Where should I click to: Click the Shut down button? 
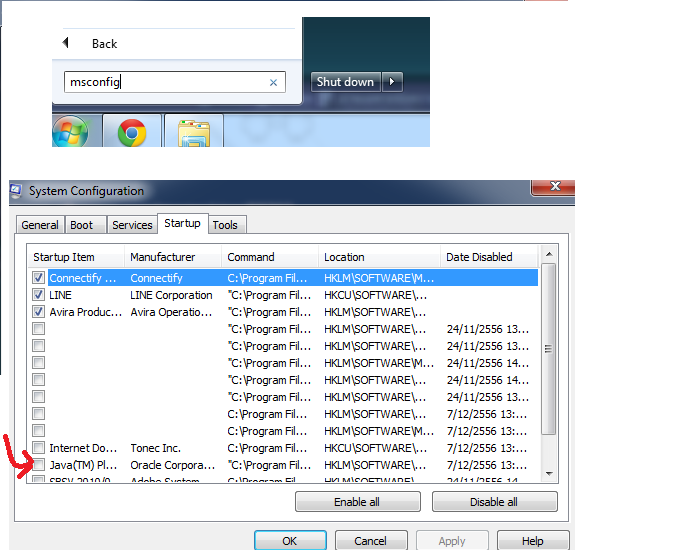coord(345,82)
